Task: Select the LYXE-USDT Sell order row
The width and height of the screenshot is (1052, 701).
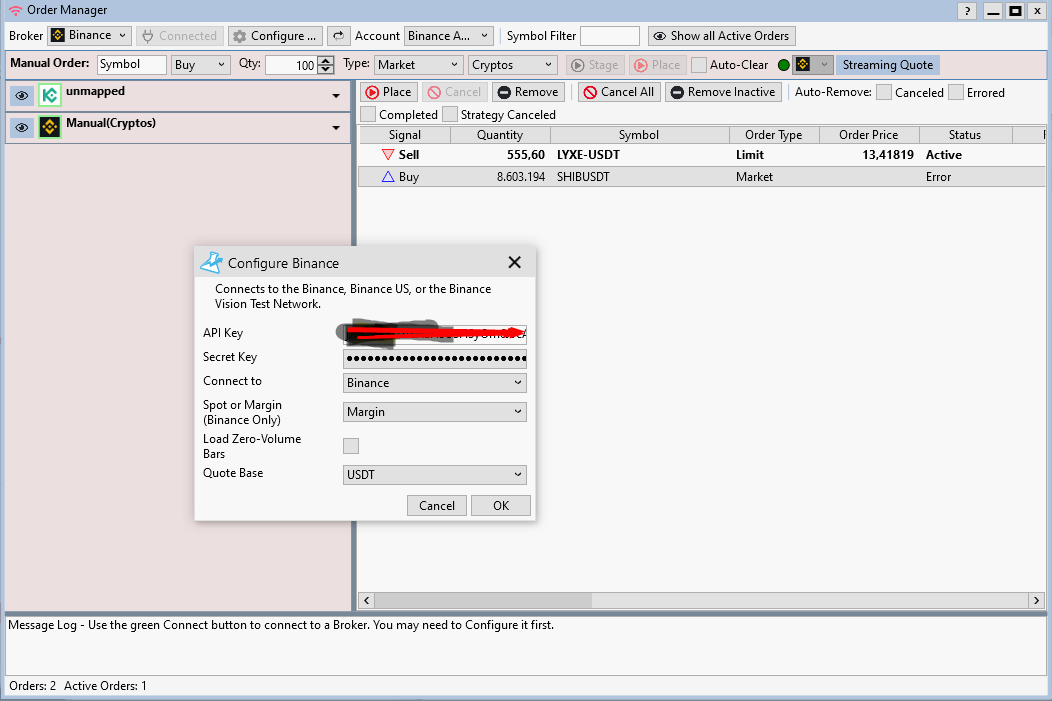Action: click(638, 155)
